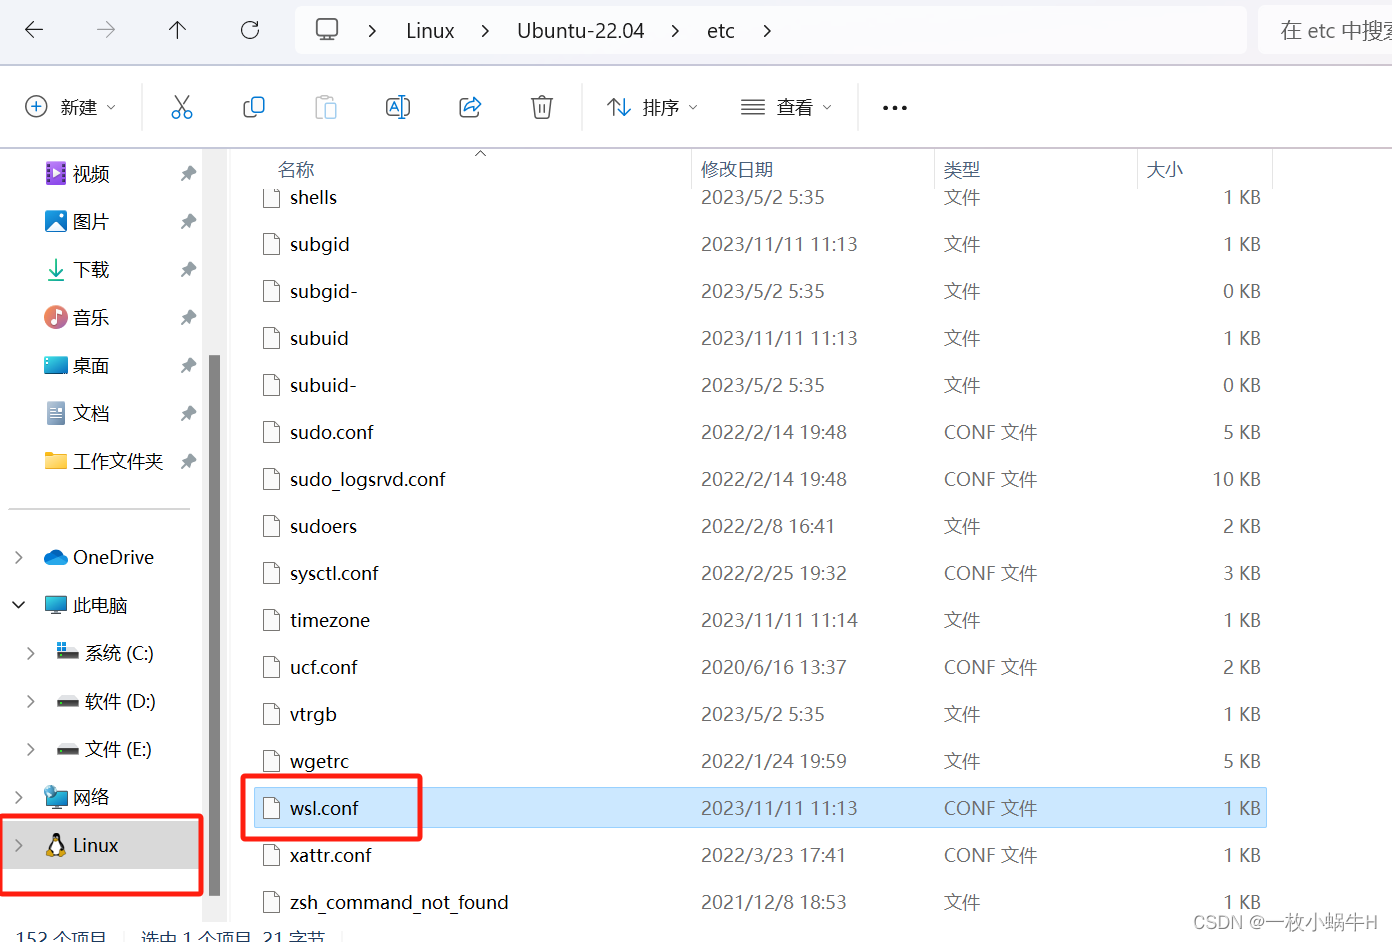Open the 新建 new item dropdown
The image size is (1392, 942).
[x=70, y=107]
